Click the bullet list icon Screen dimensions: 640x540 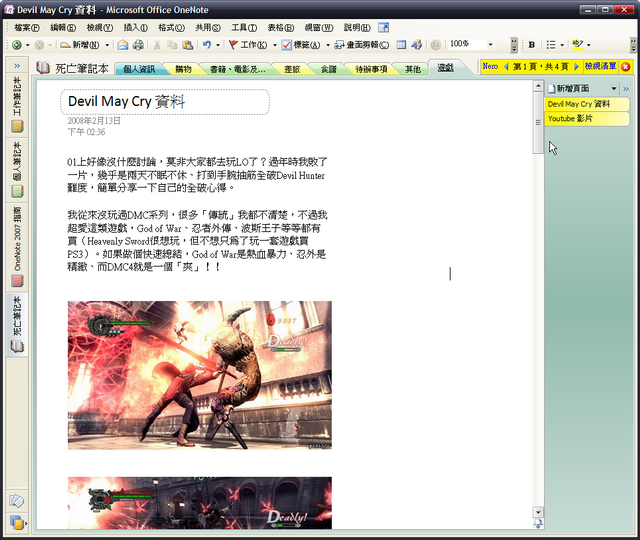coord(551,45)
